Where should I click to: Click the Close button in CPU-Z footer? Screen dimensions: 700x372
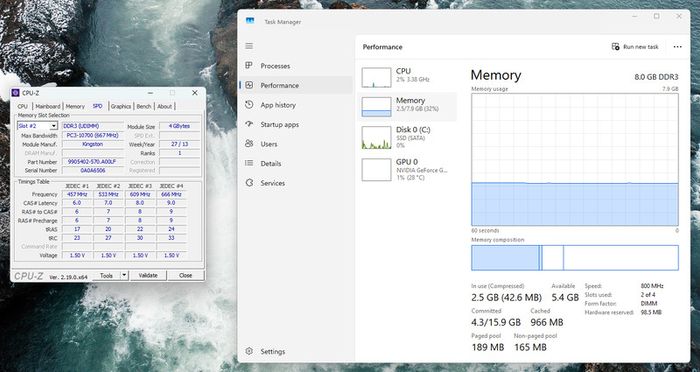(x=186, y=276)
